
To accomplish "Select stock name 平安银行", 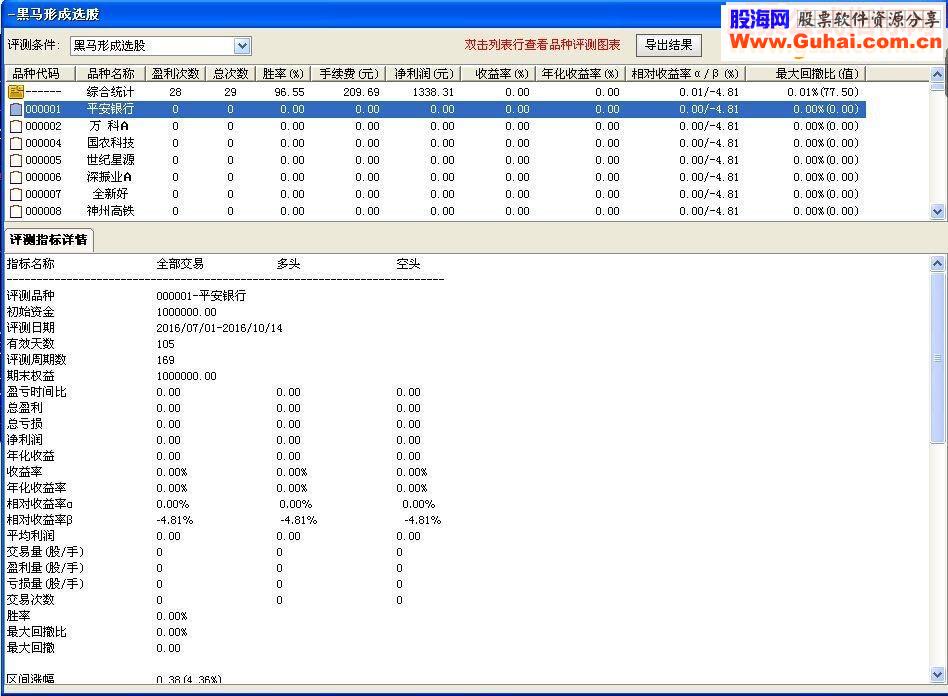I will (110, 109).
